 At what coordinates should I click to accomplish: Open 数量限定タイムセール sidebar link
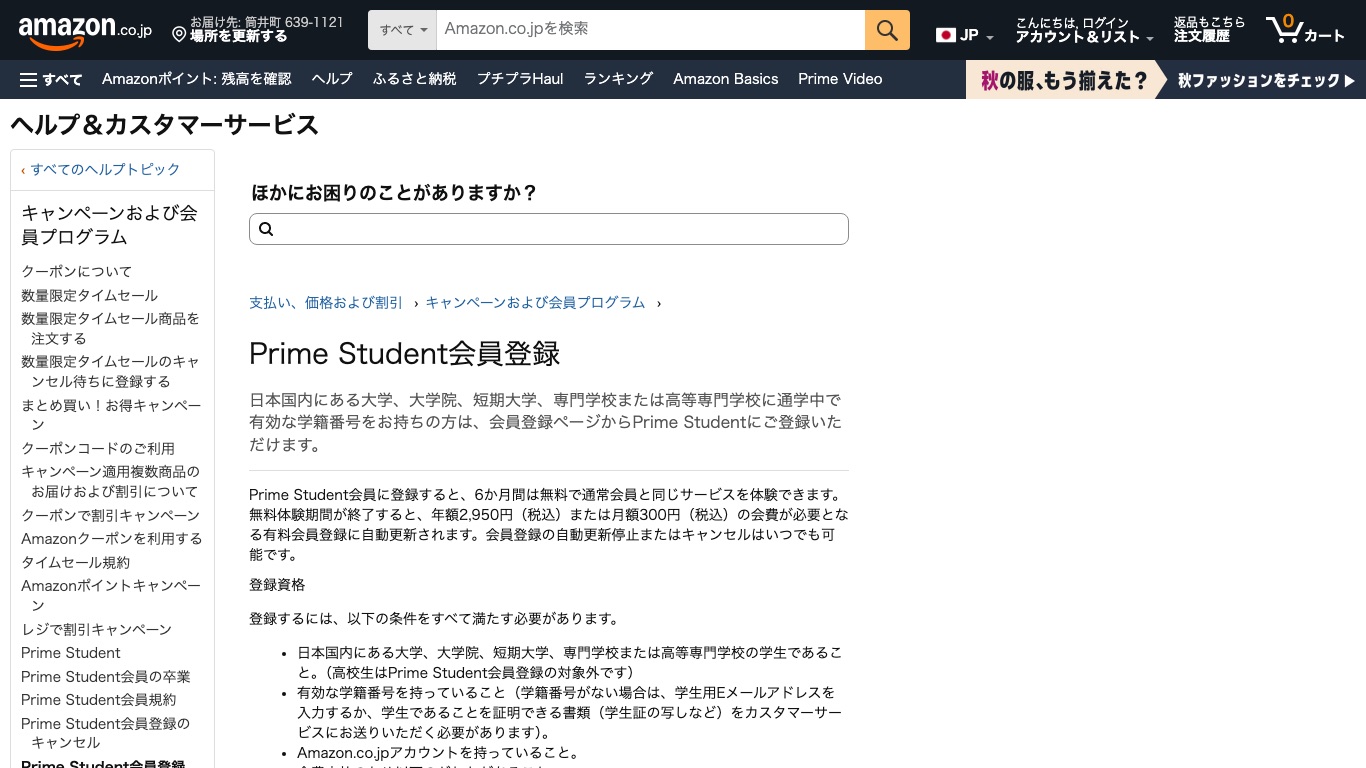90,296
